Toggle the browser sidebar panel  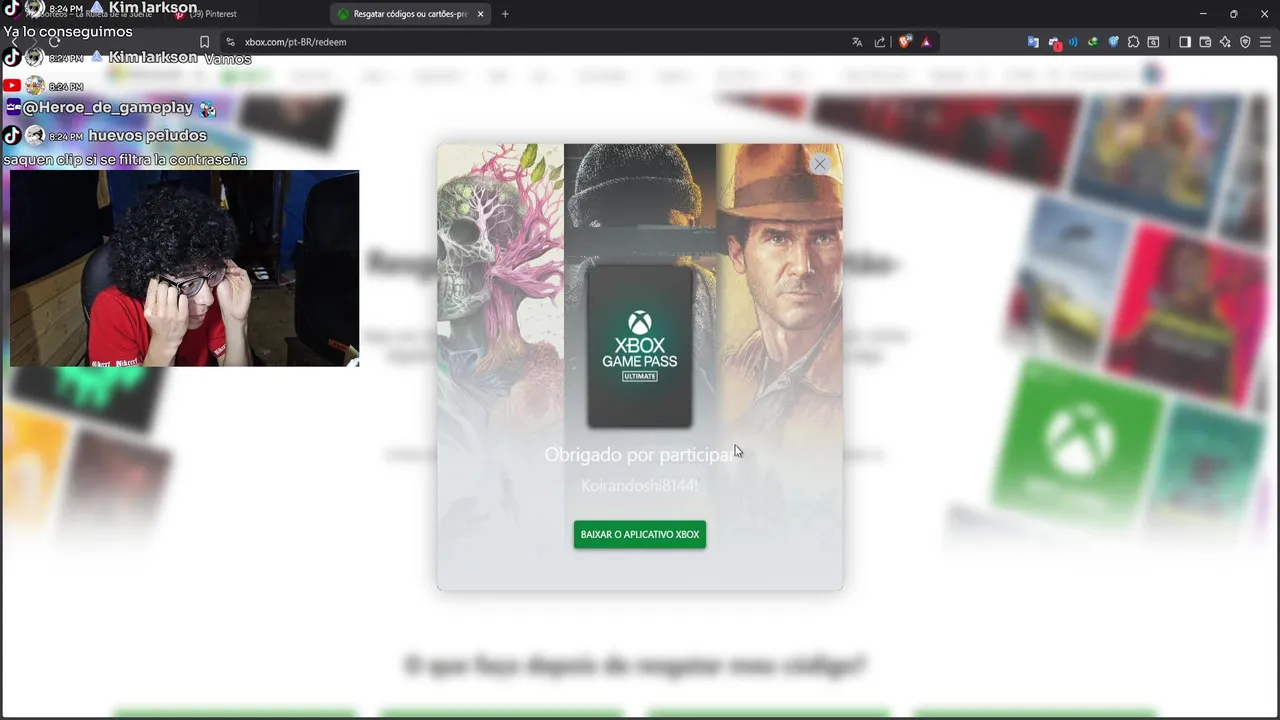coord(1185,42)
